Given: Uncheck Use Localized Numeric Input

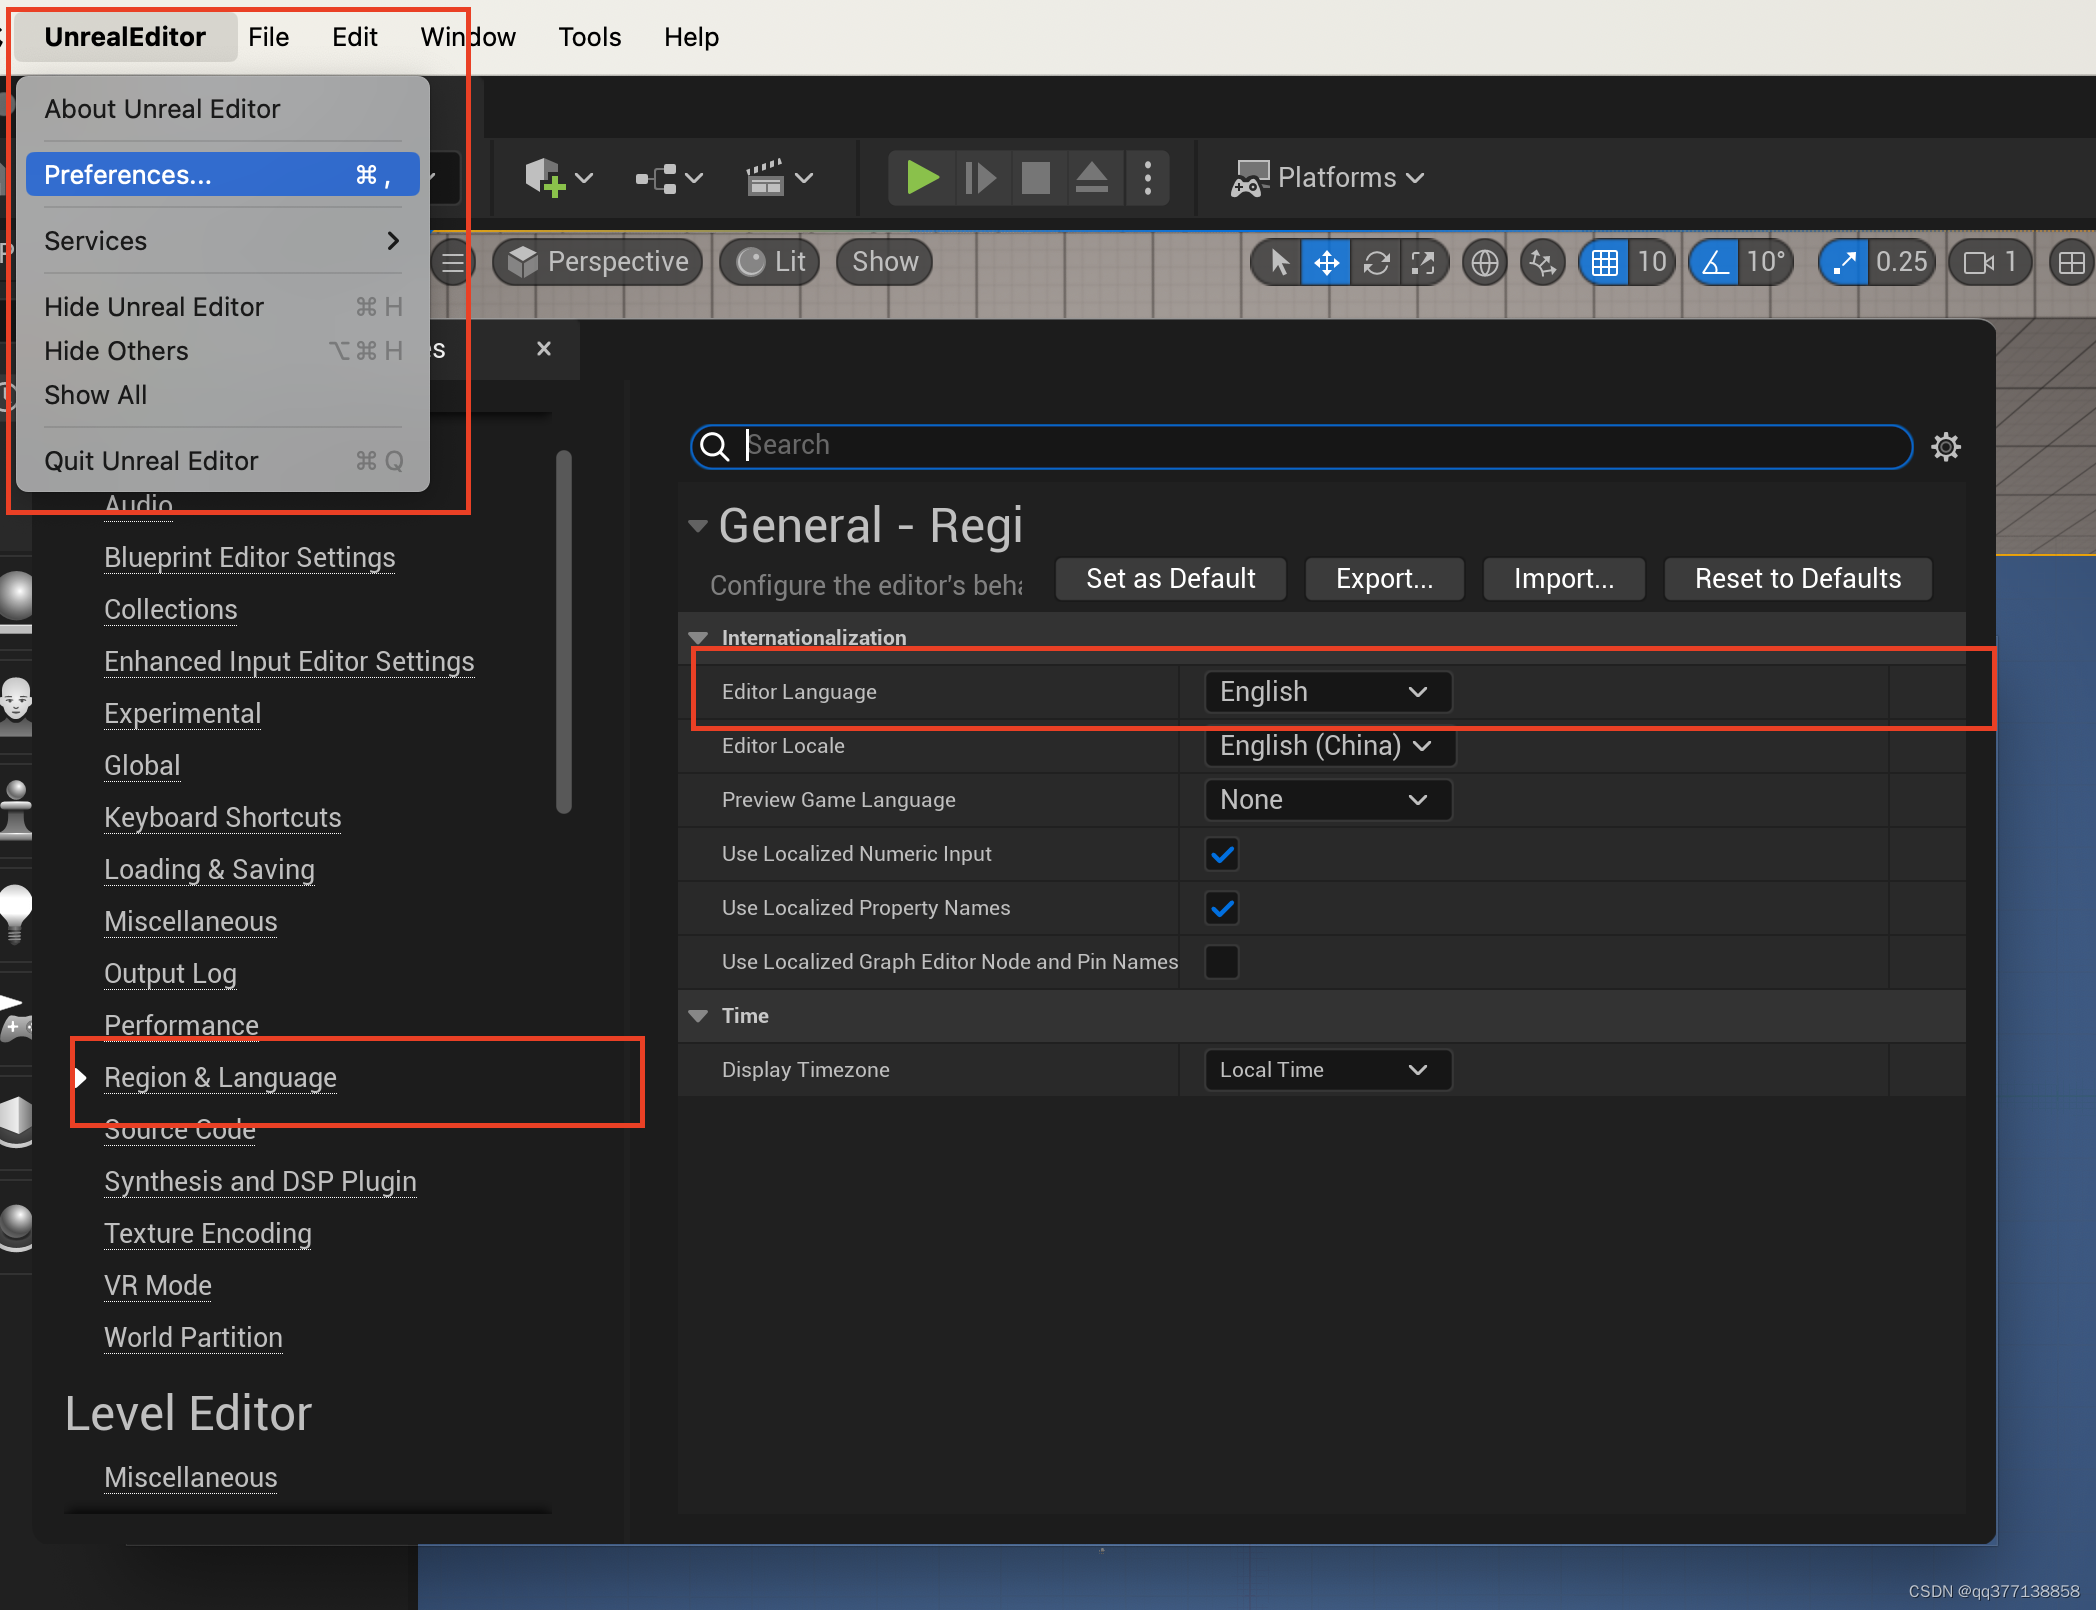Looking at the screenshot, I should tap(1222, 854).
